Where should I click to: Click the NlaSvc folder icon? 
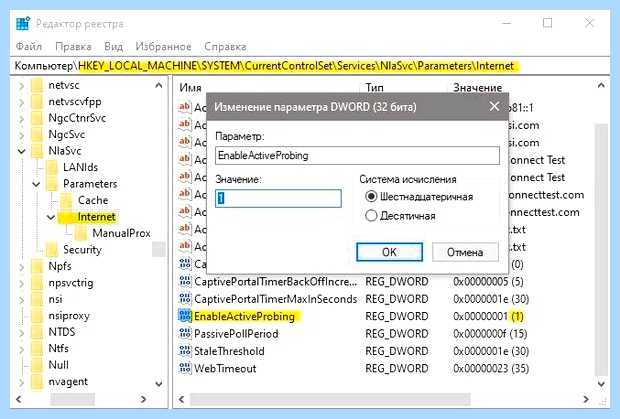(37, 151)
